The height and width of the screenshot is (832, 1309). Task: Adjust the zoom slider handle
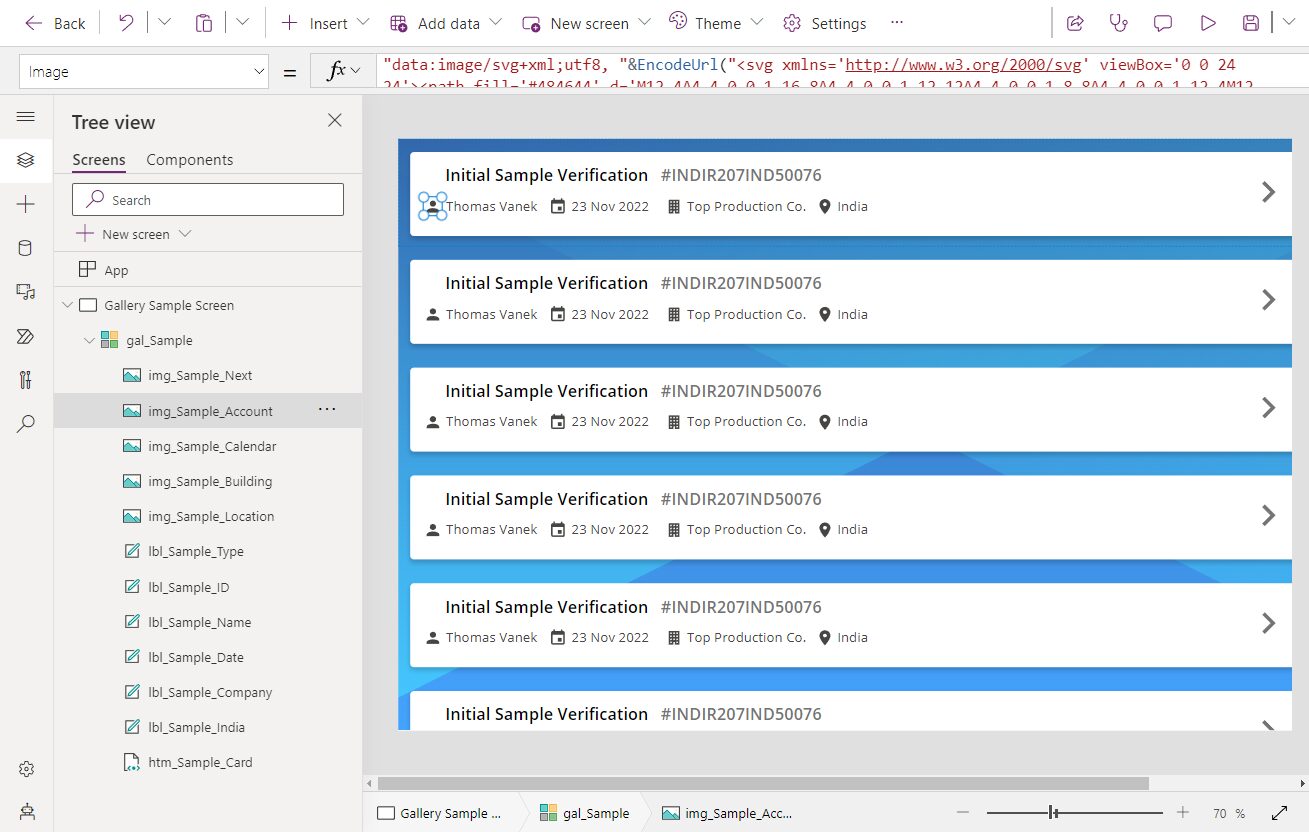coord(1053,813)
